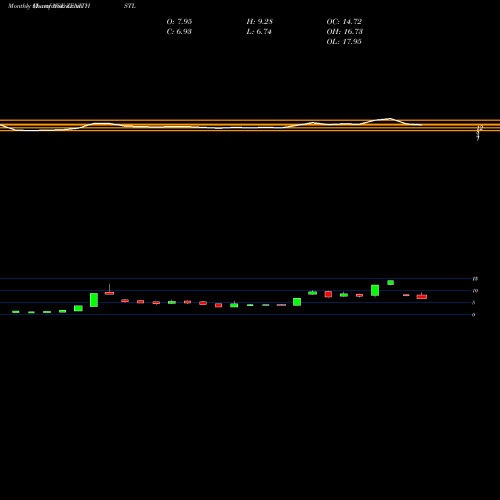Click the 0 label on the price axis
500x500 pixels.
pos(473,315)
